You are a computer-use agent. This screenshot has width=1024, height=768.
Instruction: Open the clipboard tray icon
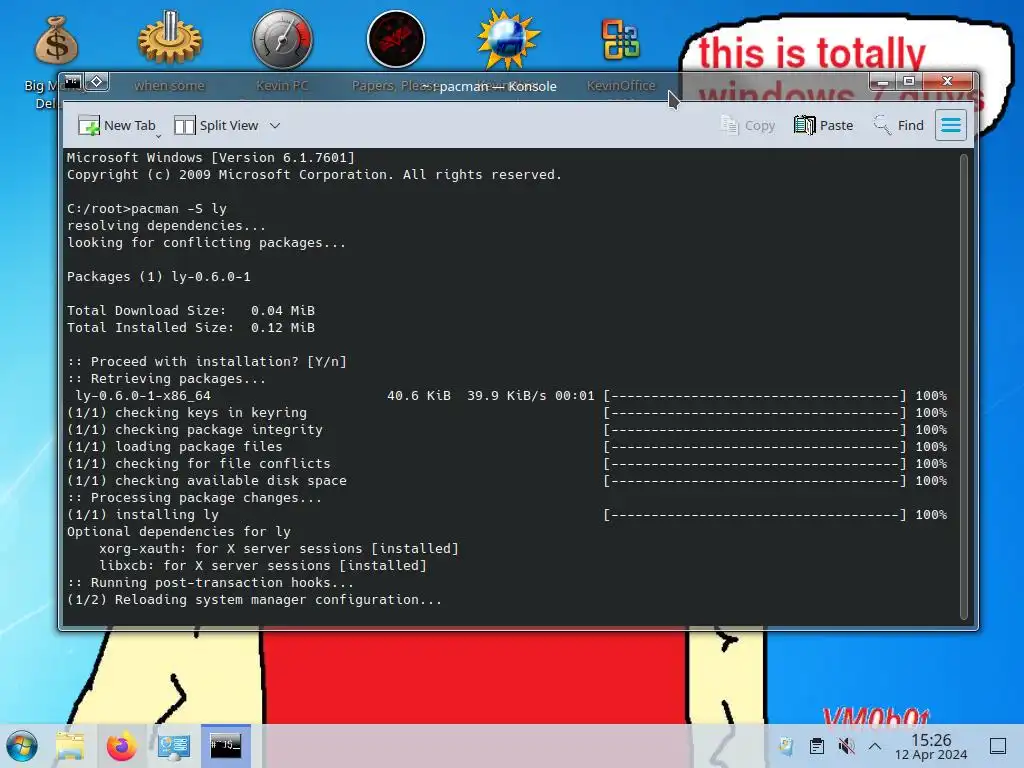(816, 746)
